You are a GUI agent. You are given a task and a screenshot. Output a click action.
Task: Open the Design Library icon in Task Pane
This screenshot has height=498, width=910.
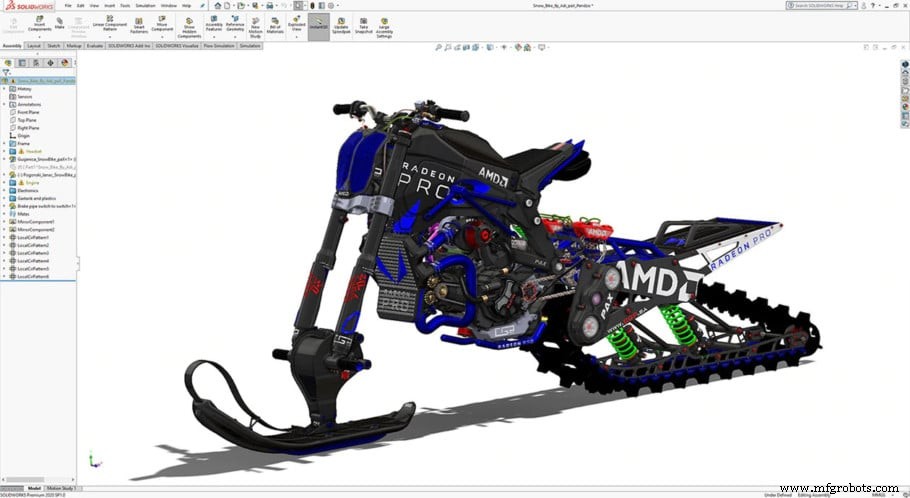[x=905, y=81]
